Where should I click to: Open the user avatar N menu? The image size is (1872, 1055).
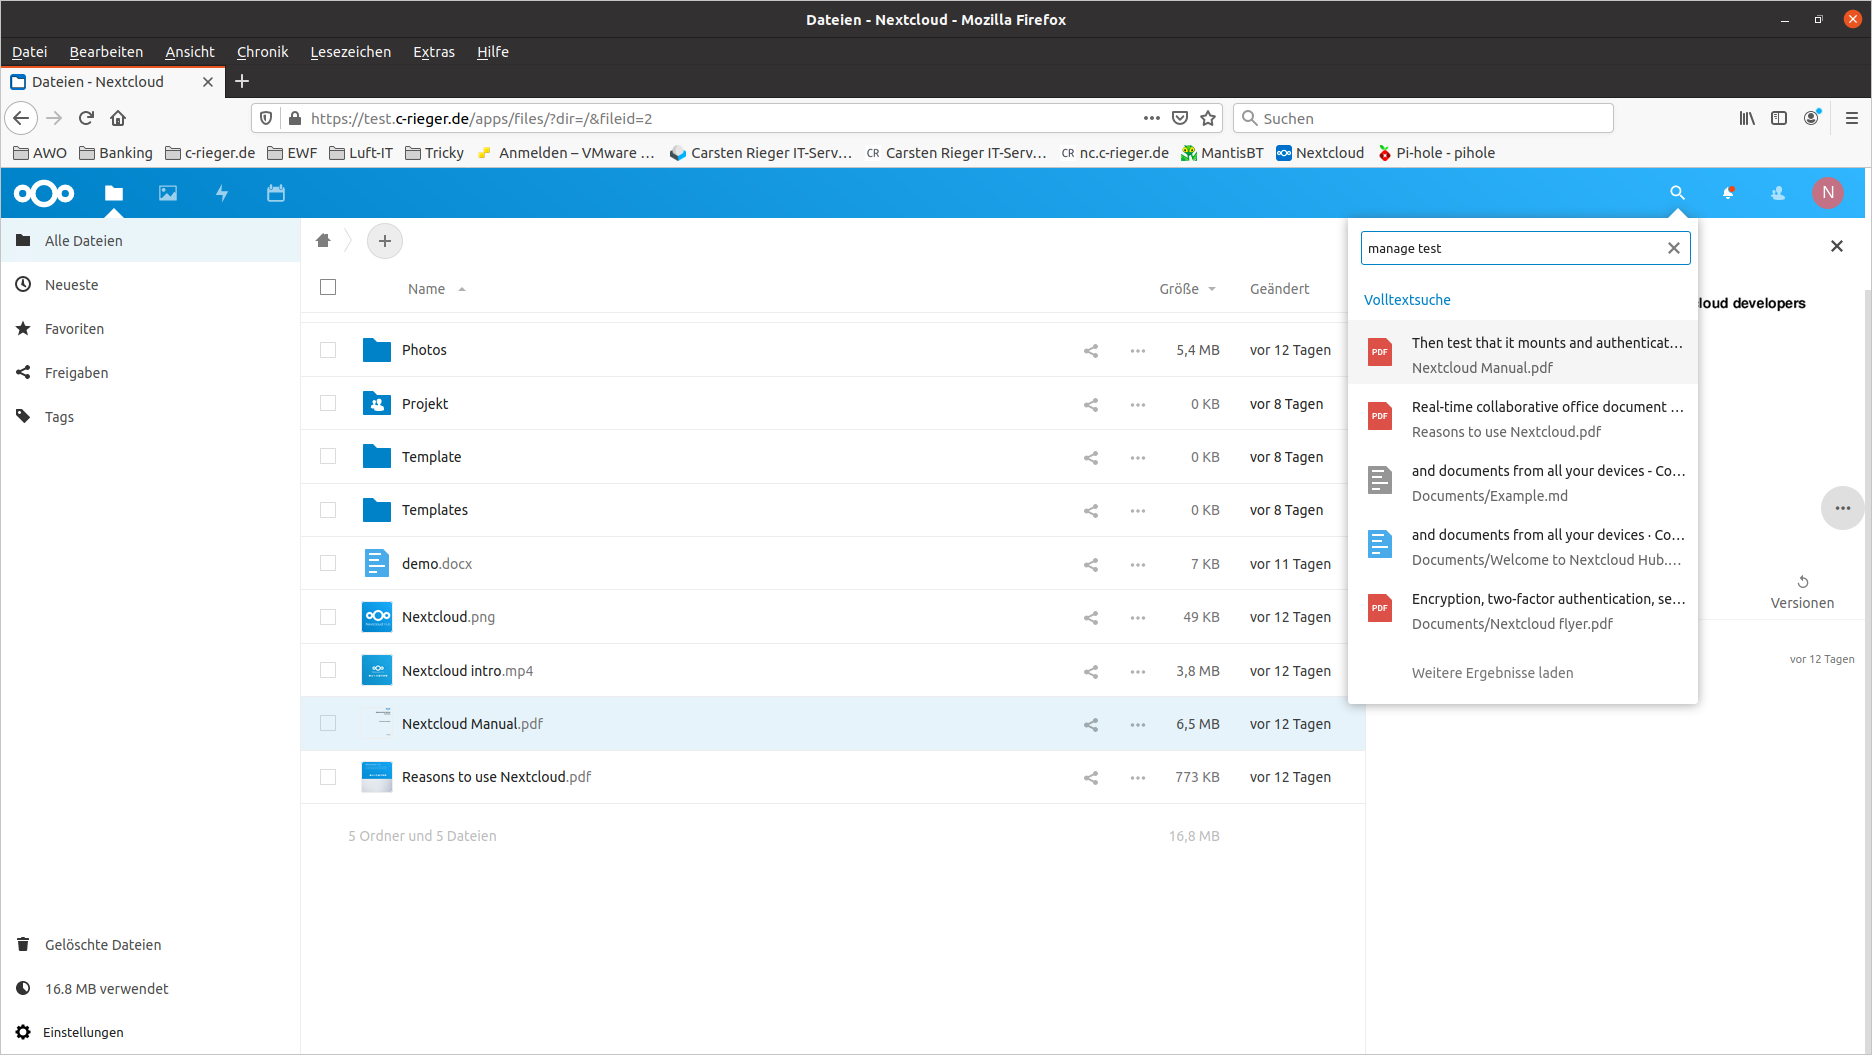point(1828,193)
